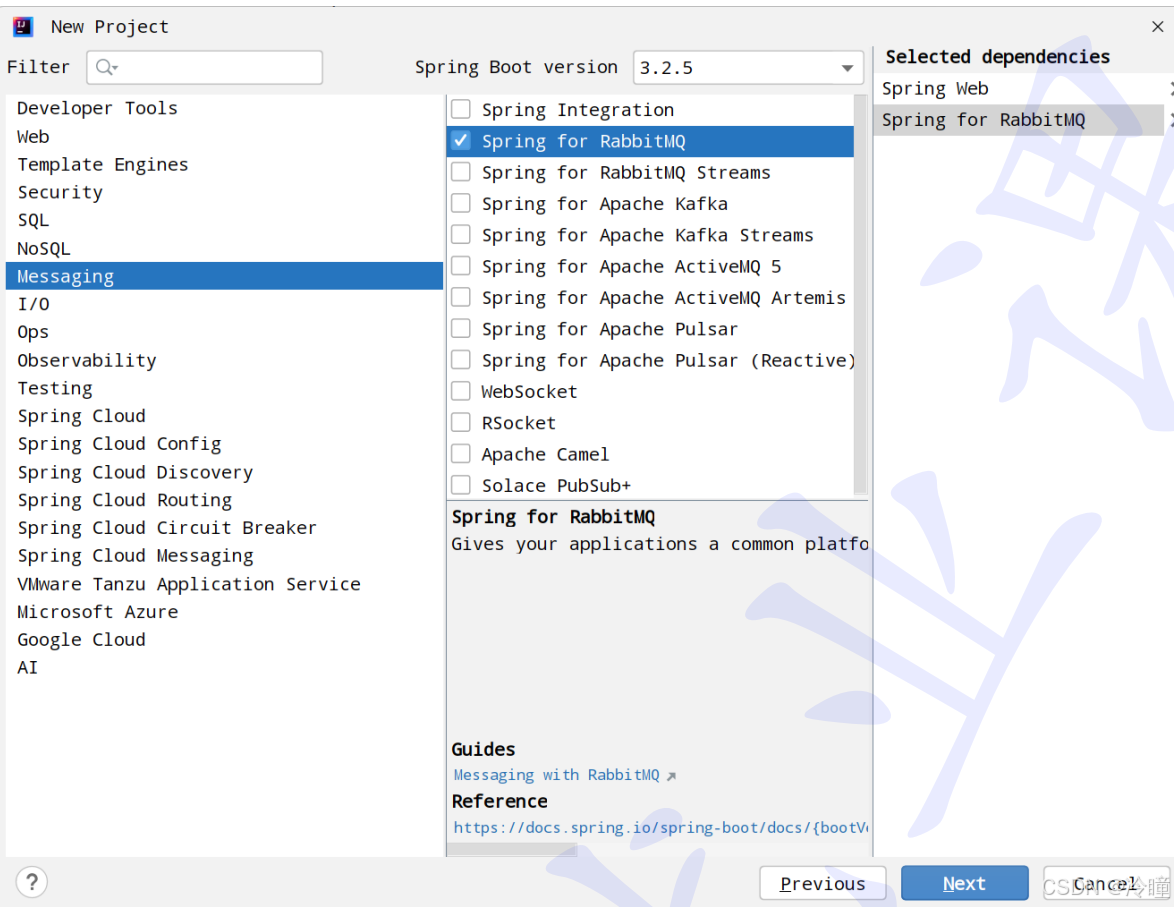This screenshot has width=1174, height=907.
Task: Choose the Microsoft Azure category
Action: click(x=224, y=612)
